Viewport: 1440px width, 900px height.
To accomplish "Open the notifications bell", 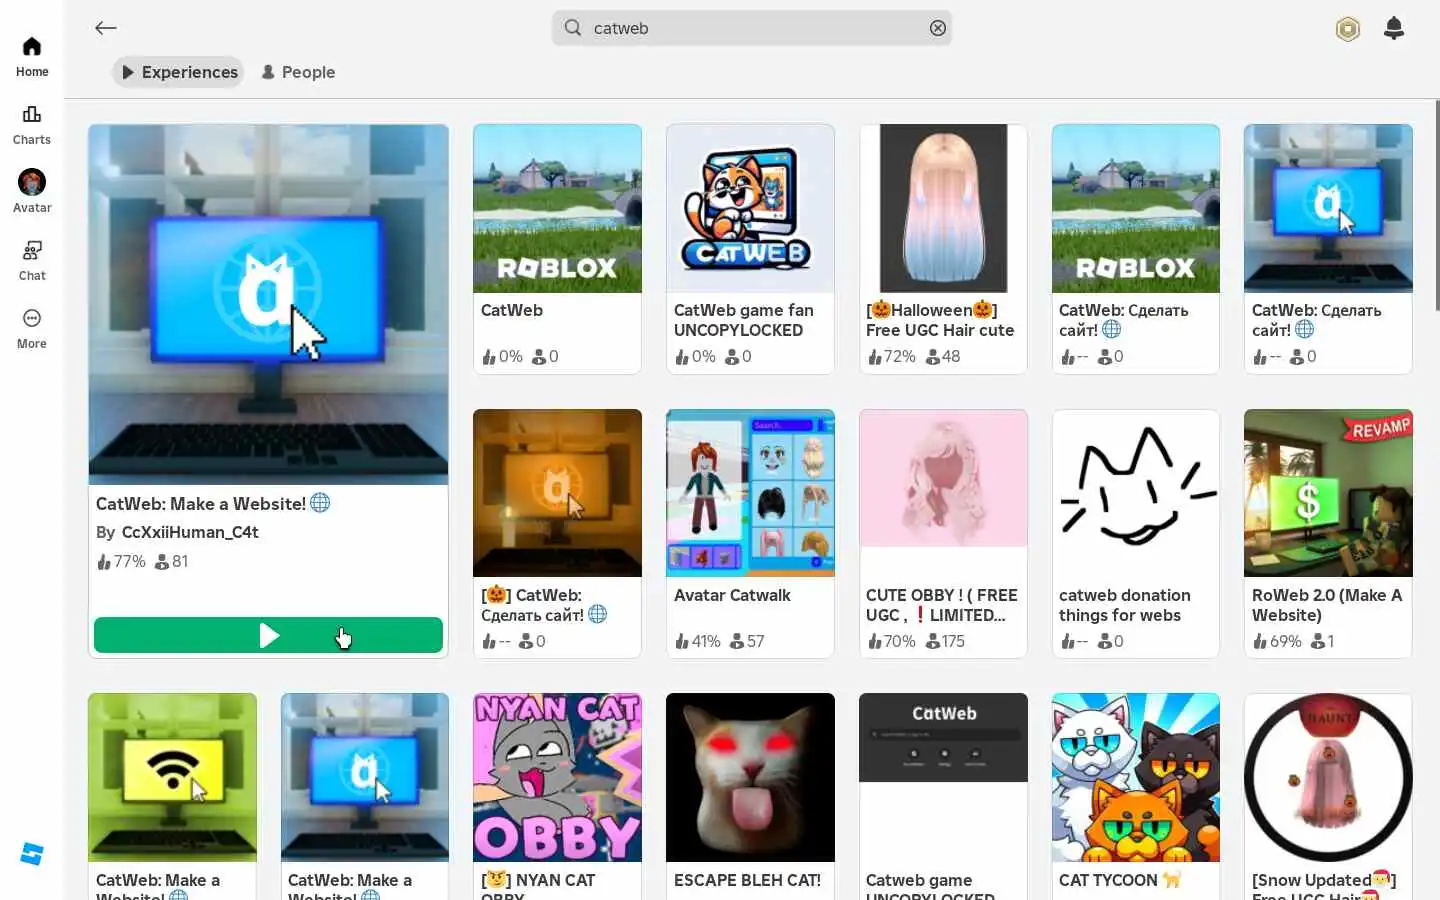I will (x=1394, y=28).
